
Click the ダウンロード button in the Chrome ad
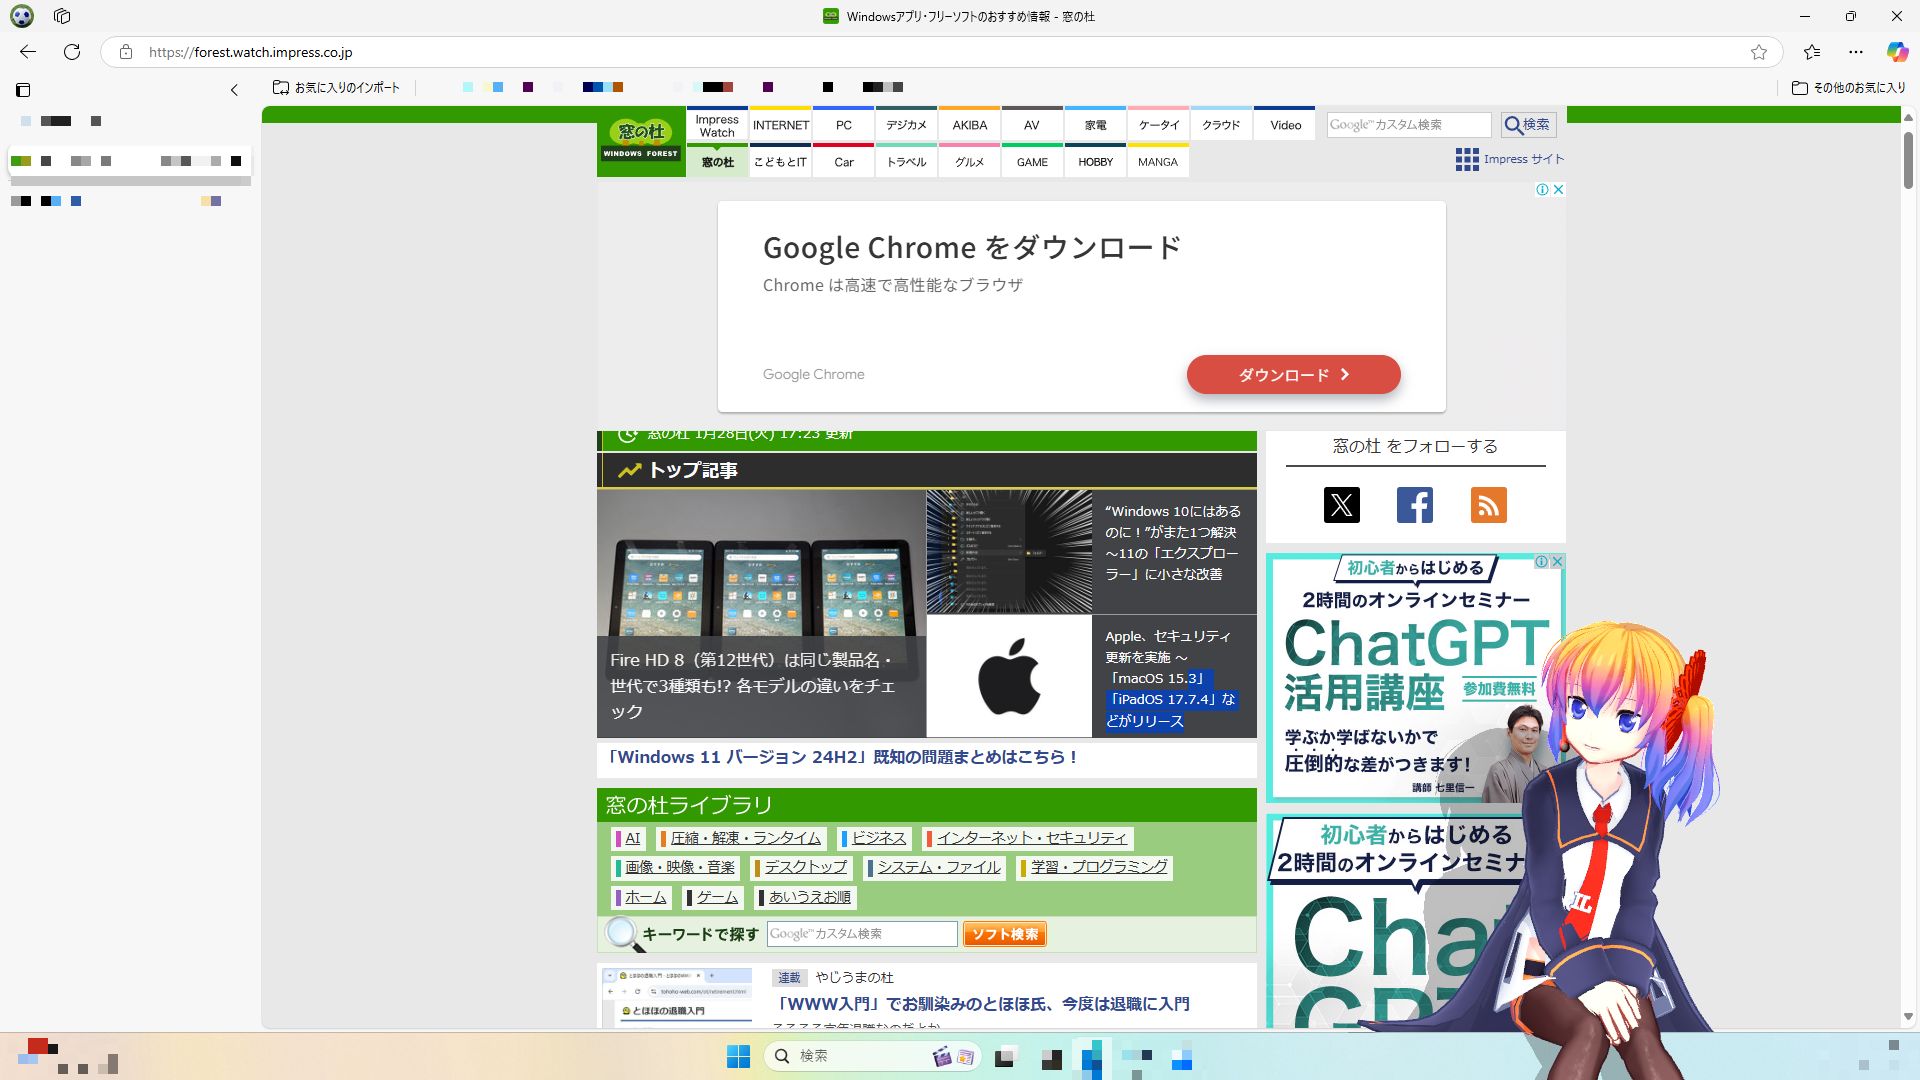pos(1293,374)
